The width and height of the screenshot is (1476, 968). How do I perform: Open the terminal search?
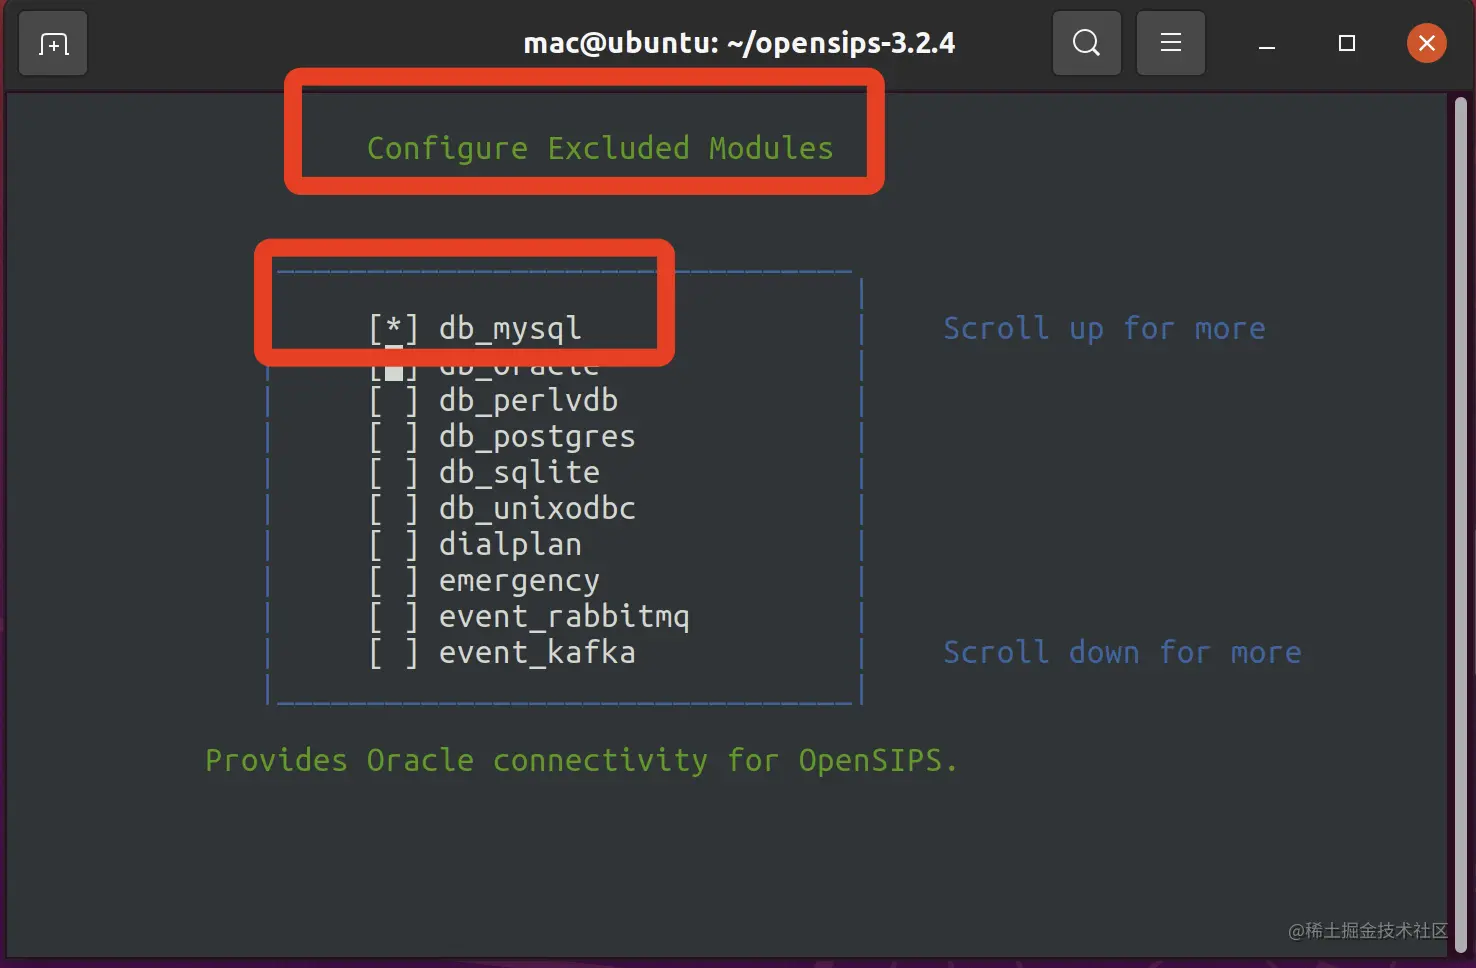[x=1086, y=43]
